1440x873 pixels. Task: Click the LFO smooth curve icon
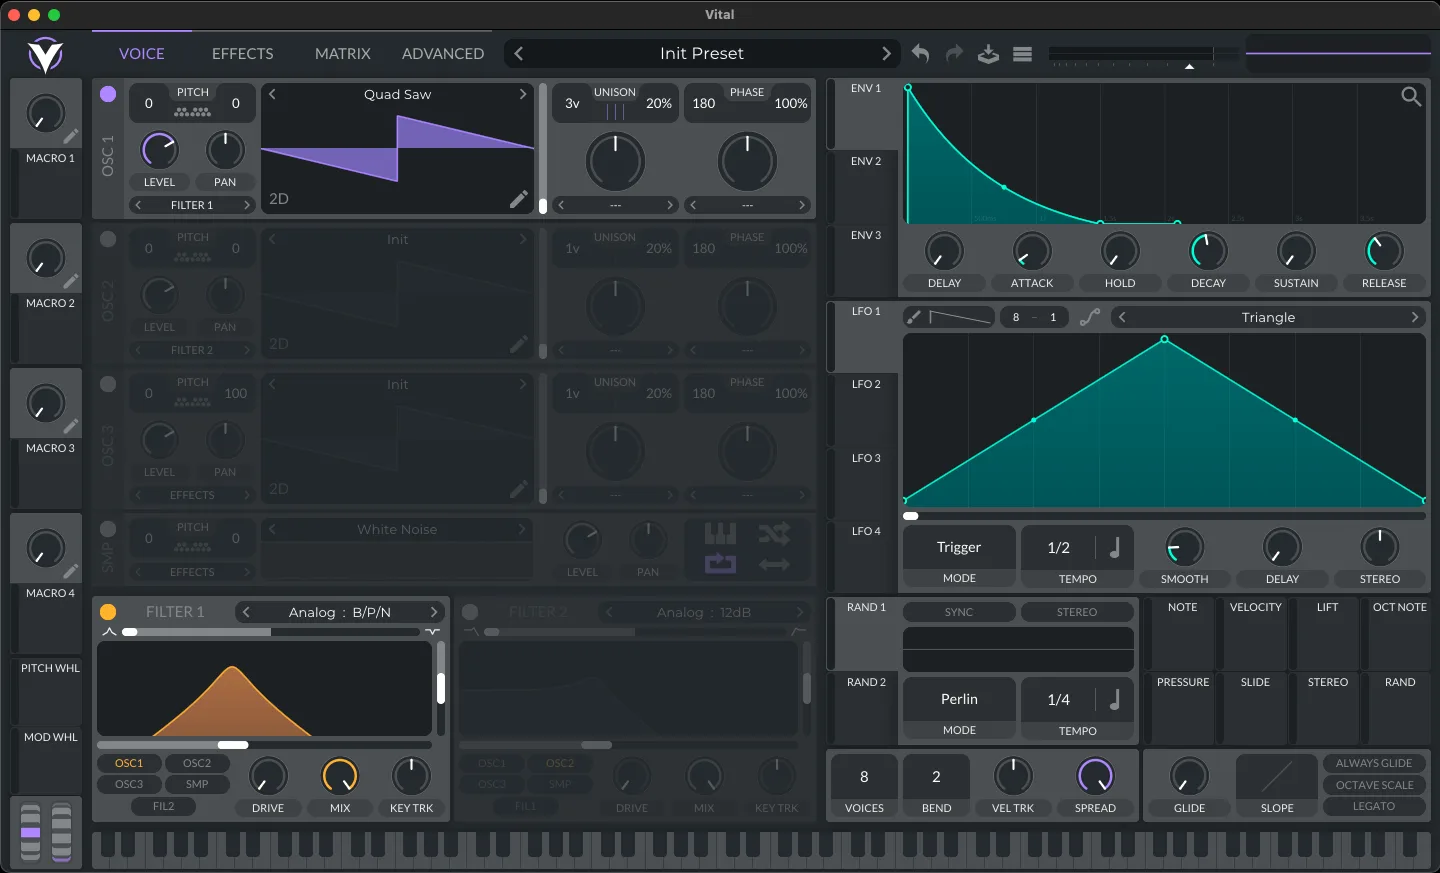[x=1090, y=317]
